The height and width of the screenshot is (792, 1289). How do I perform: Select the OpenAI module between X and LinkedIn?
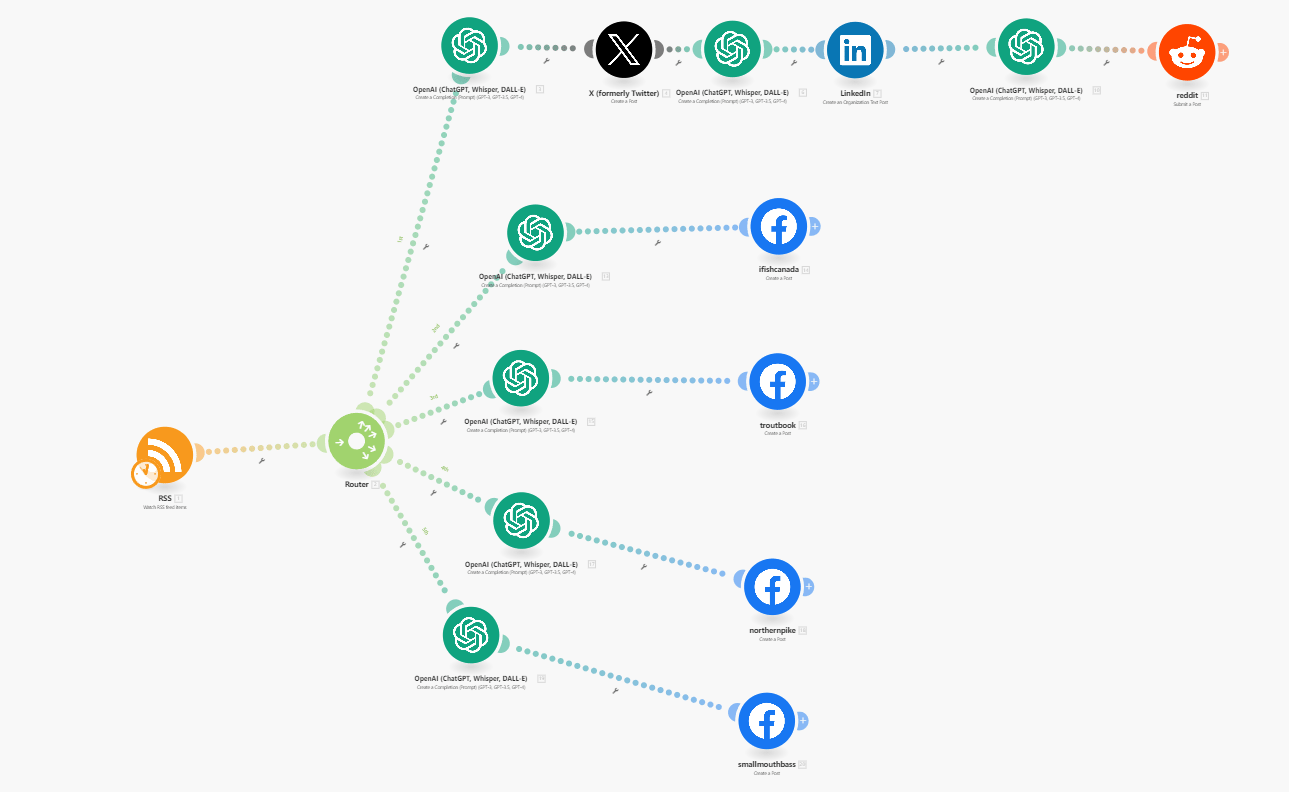point(732,49)
